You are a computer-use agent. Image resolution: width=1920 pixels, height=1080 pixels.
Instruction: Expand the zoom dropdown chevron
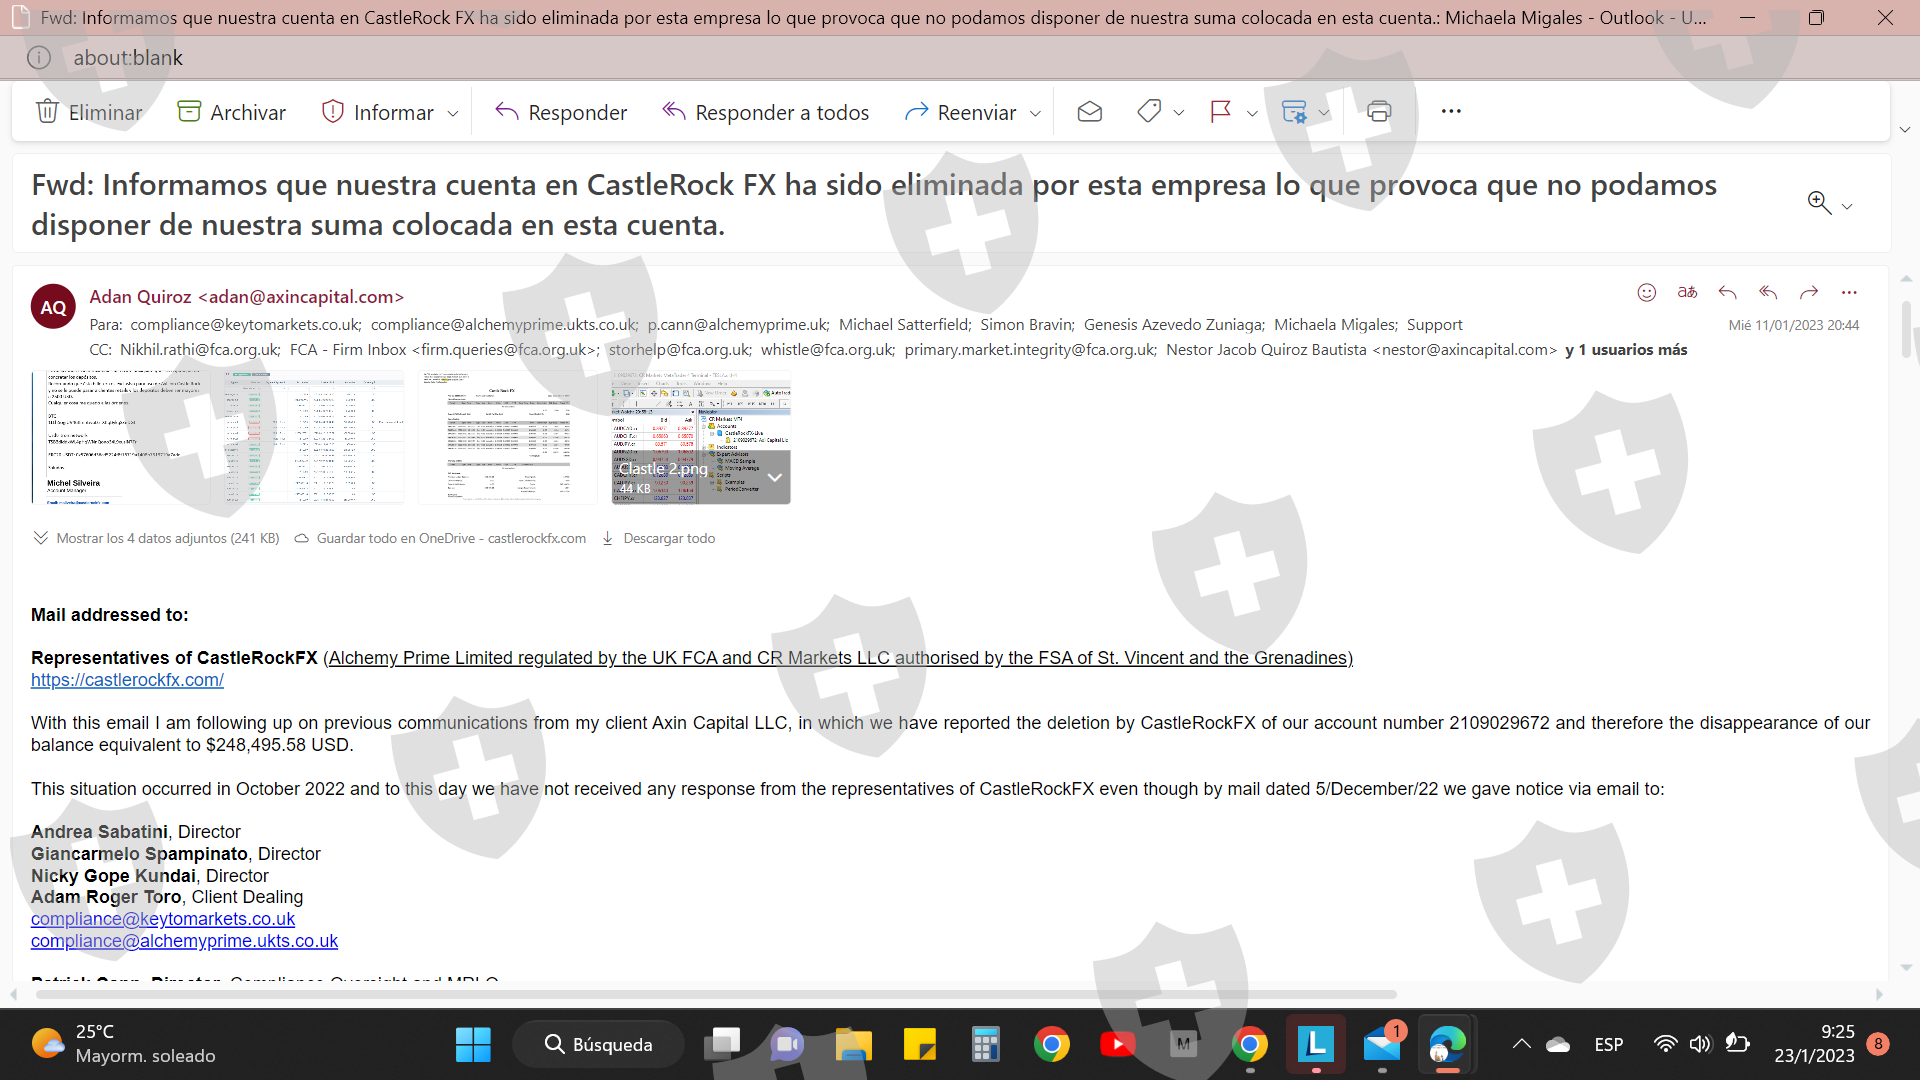(x=1847, y=206)
